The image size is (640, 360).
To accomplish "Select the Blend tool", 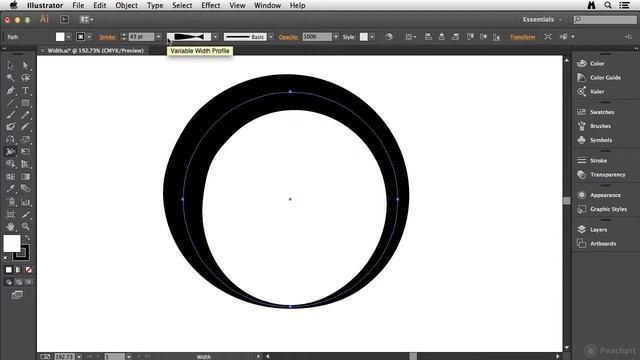I will tap(25, 189).
